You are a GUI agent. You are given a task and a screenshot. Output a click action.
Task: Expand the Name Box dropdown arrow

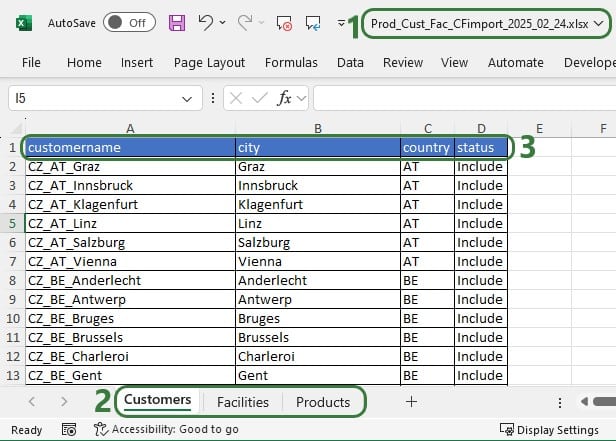click(x=187, y=99)
